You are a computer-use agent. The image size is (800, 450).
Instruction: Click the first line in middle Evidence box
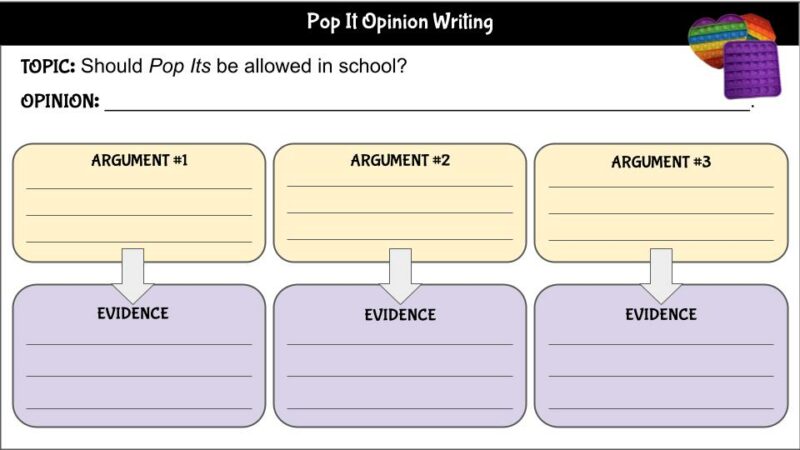click(x=400, y=342)
